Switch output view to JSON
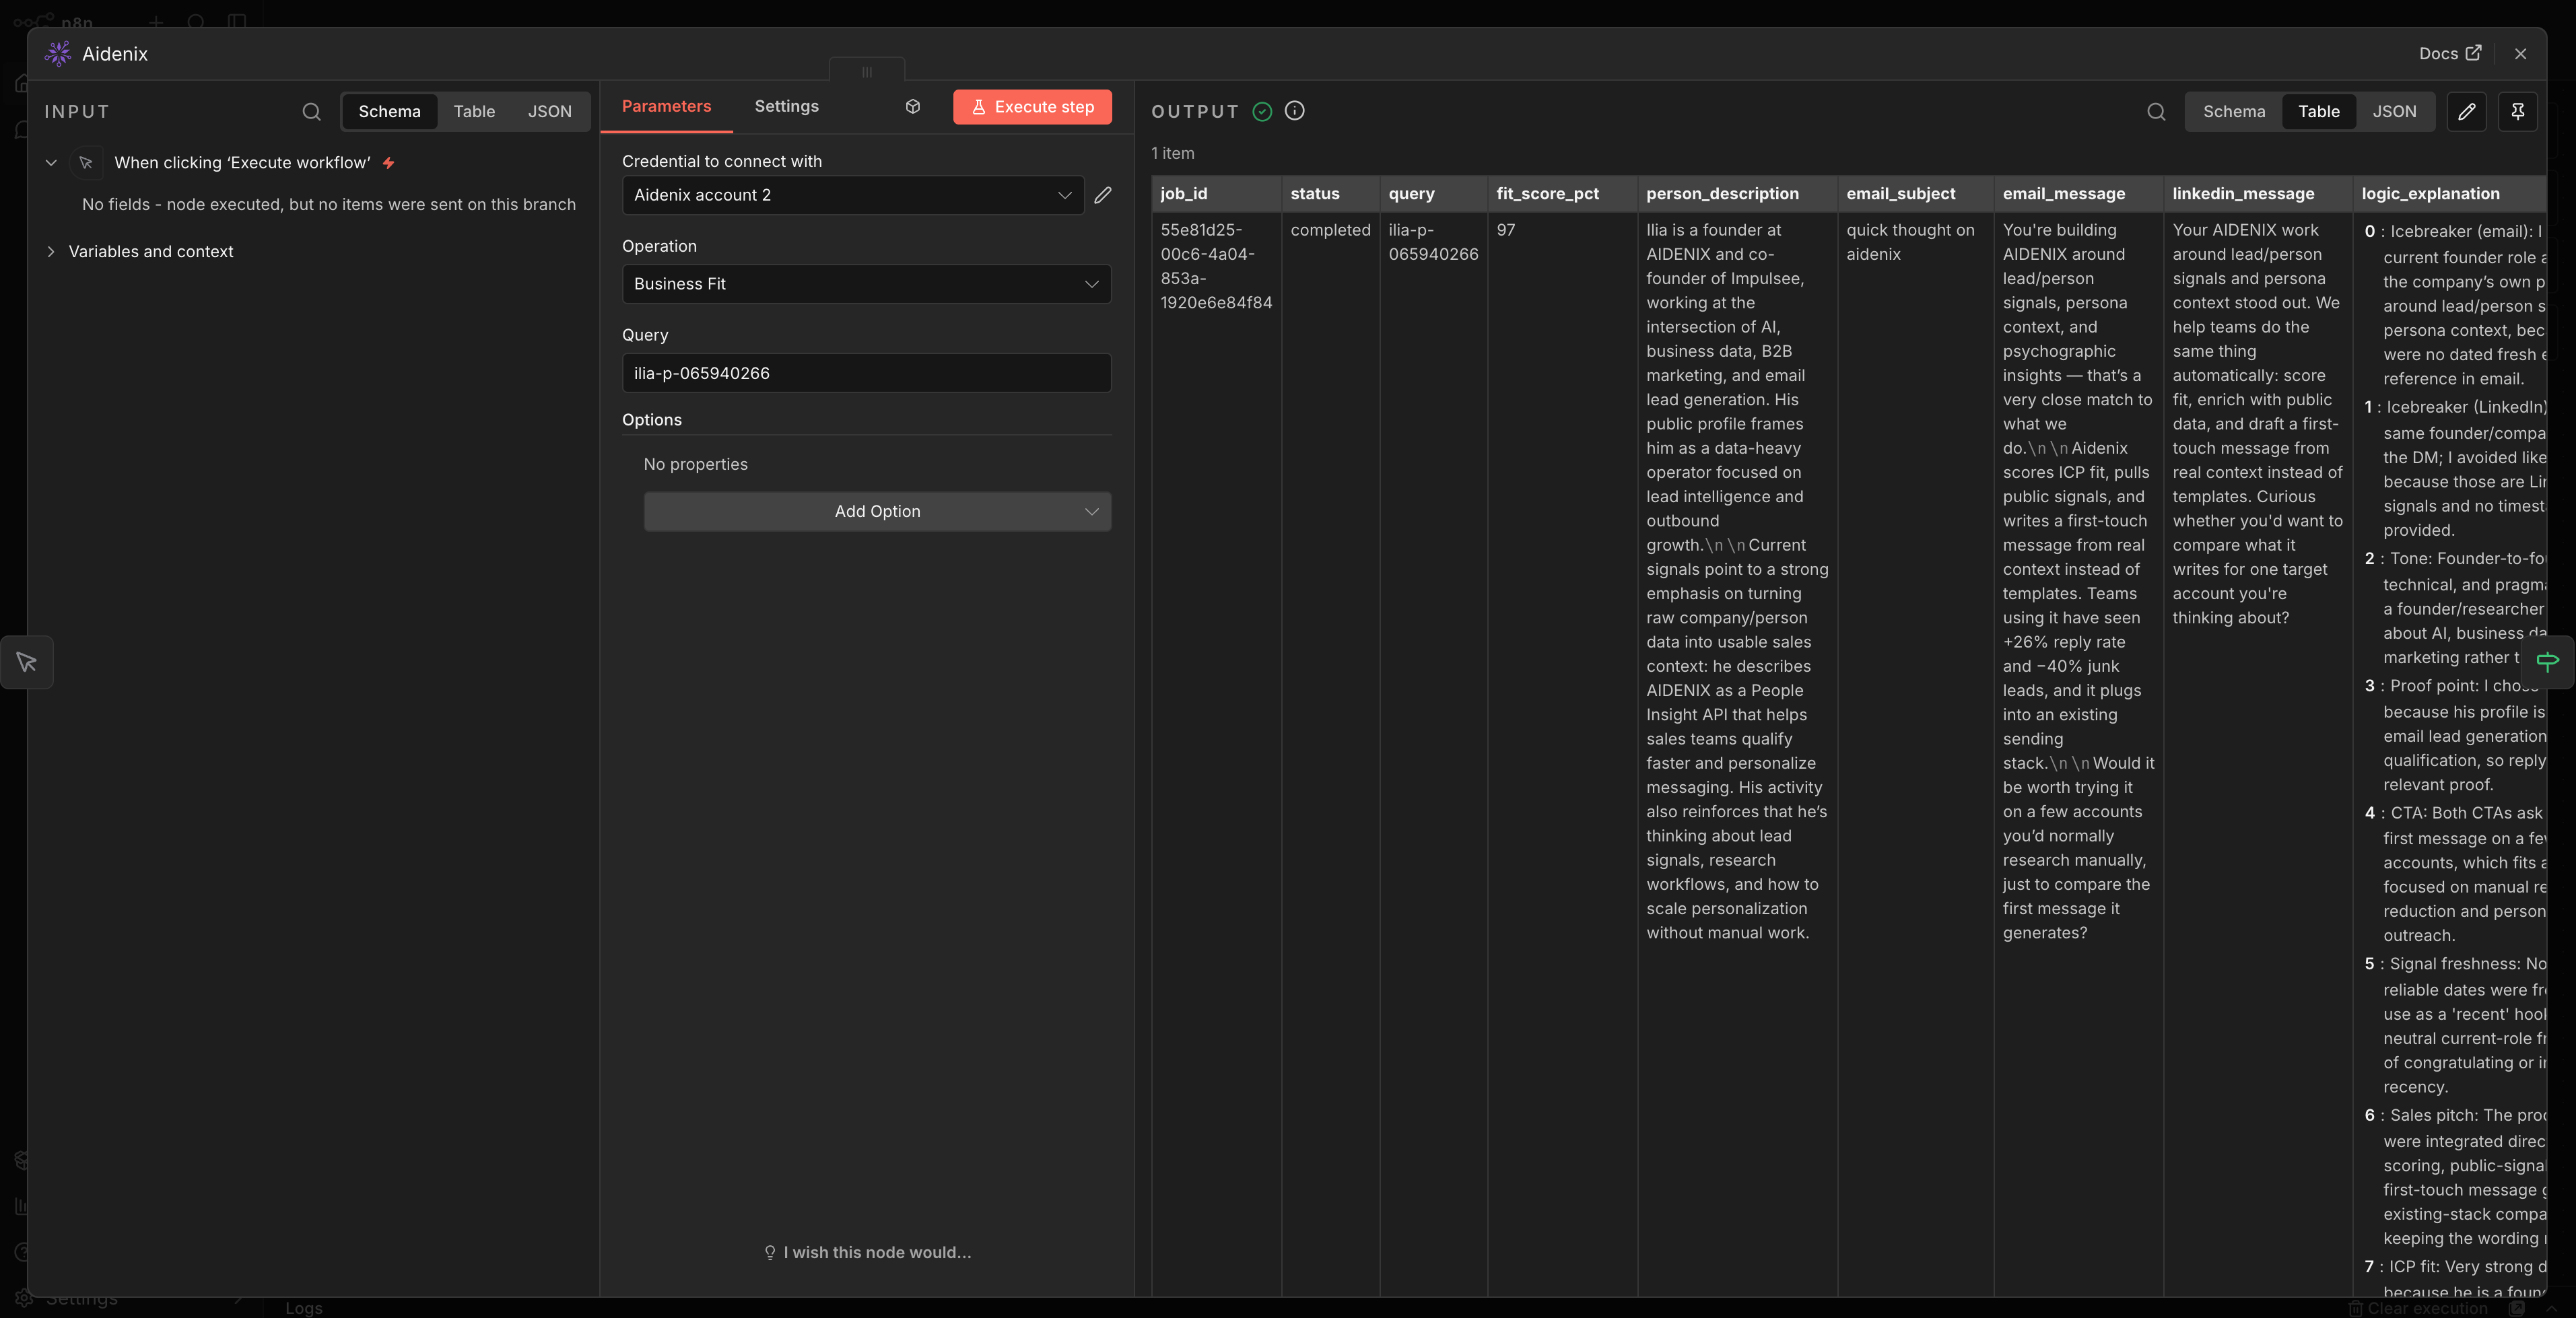Image resolution: width=2576 pixels, height=1318 pixels. point(2394,111)
